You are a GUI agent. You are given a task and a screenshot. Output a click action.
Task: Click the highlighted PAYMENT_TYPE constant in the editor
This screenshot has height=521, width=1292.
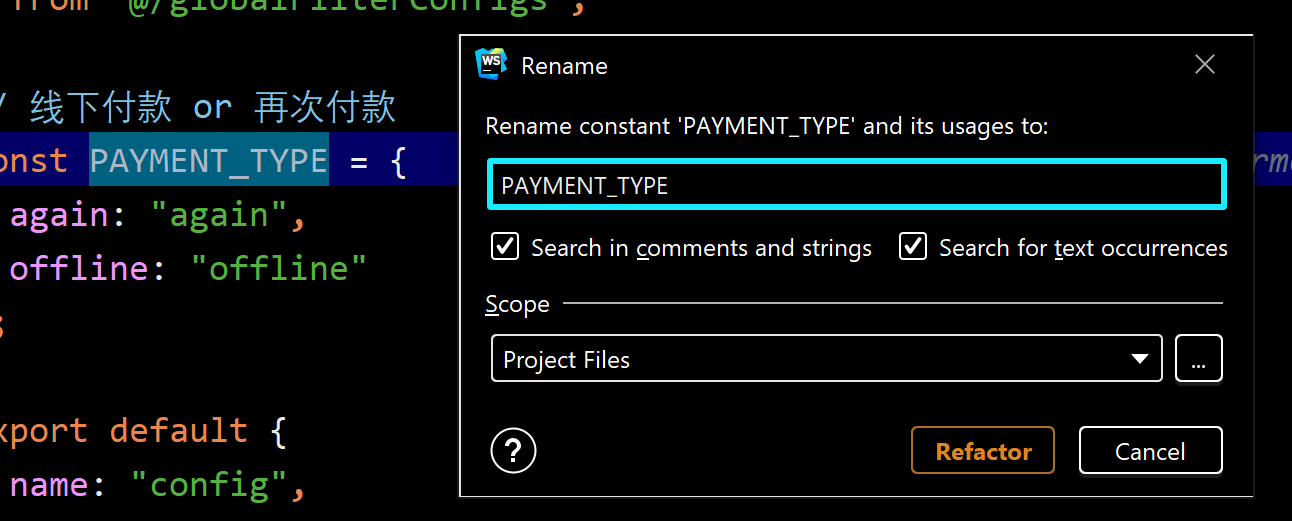[x=209, y=160]
